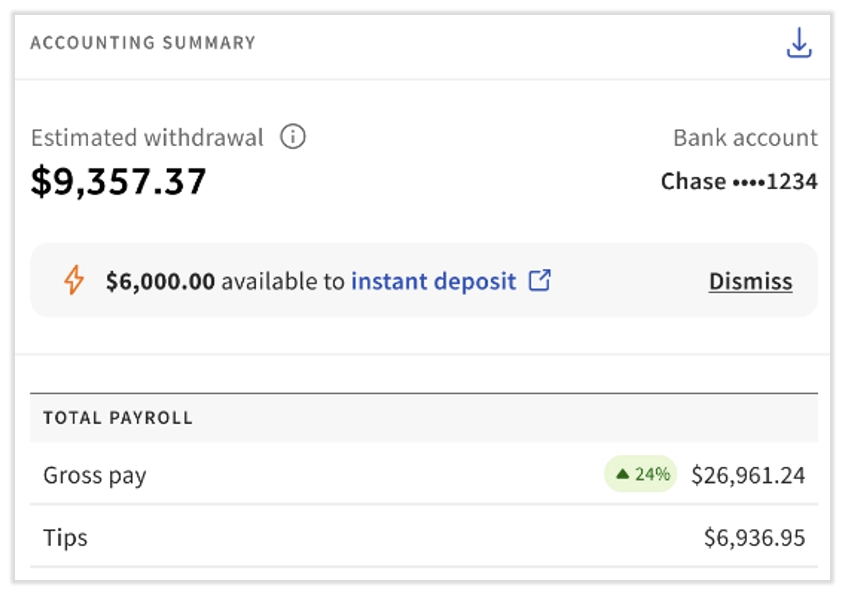
Task: Click the Estimated withdrawal label
Action: tap(147, 138)
